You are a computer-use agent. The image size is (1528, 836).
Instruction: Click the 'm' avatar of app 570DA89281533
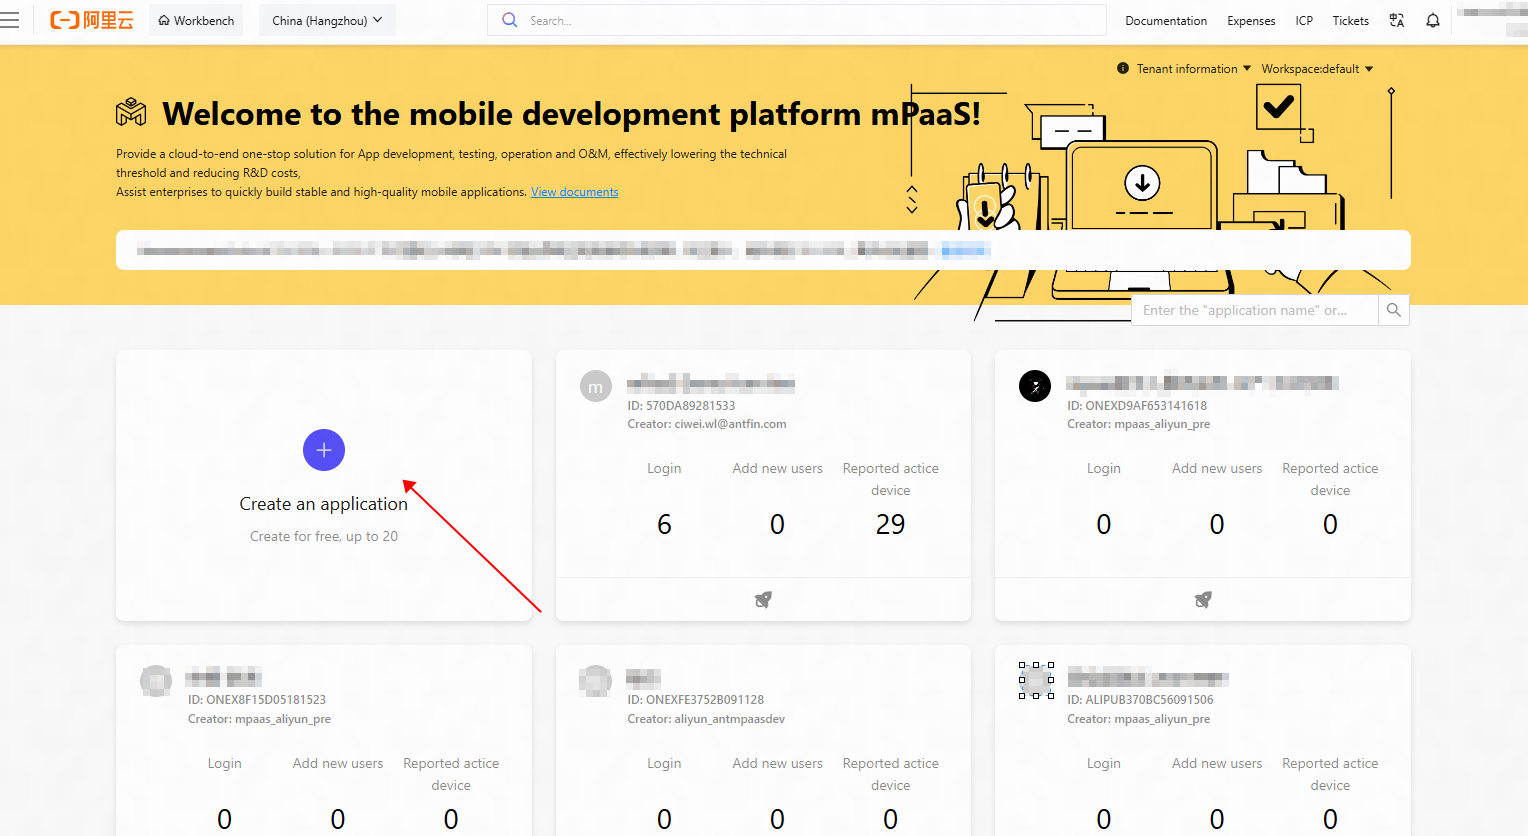pyautogui.click(x=596, y=387)
